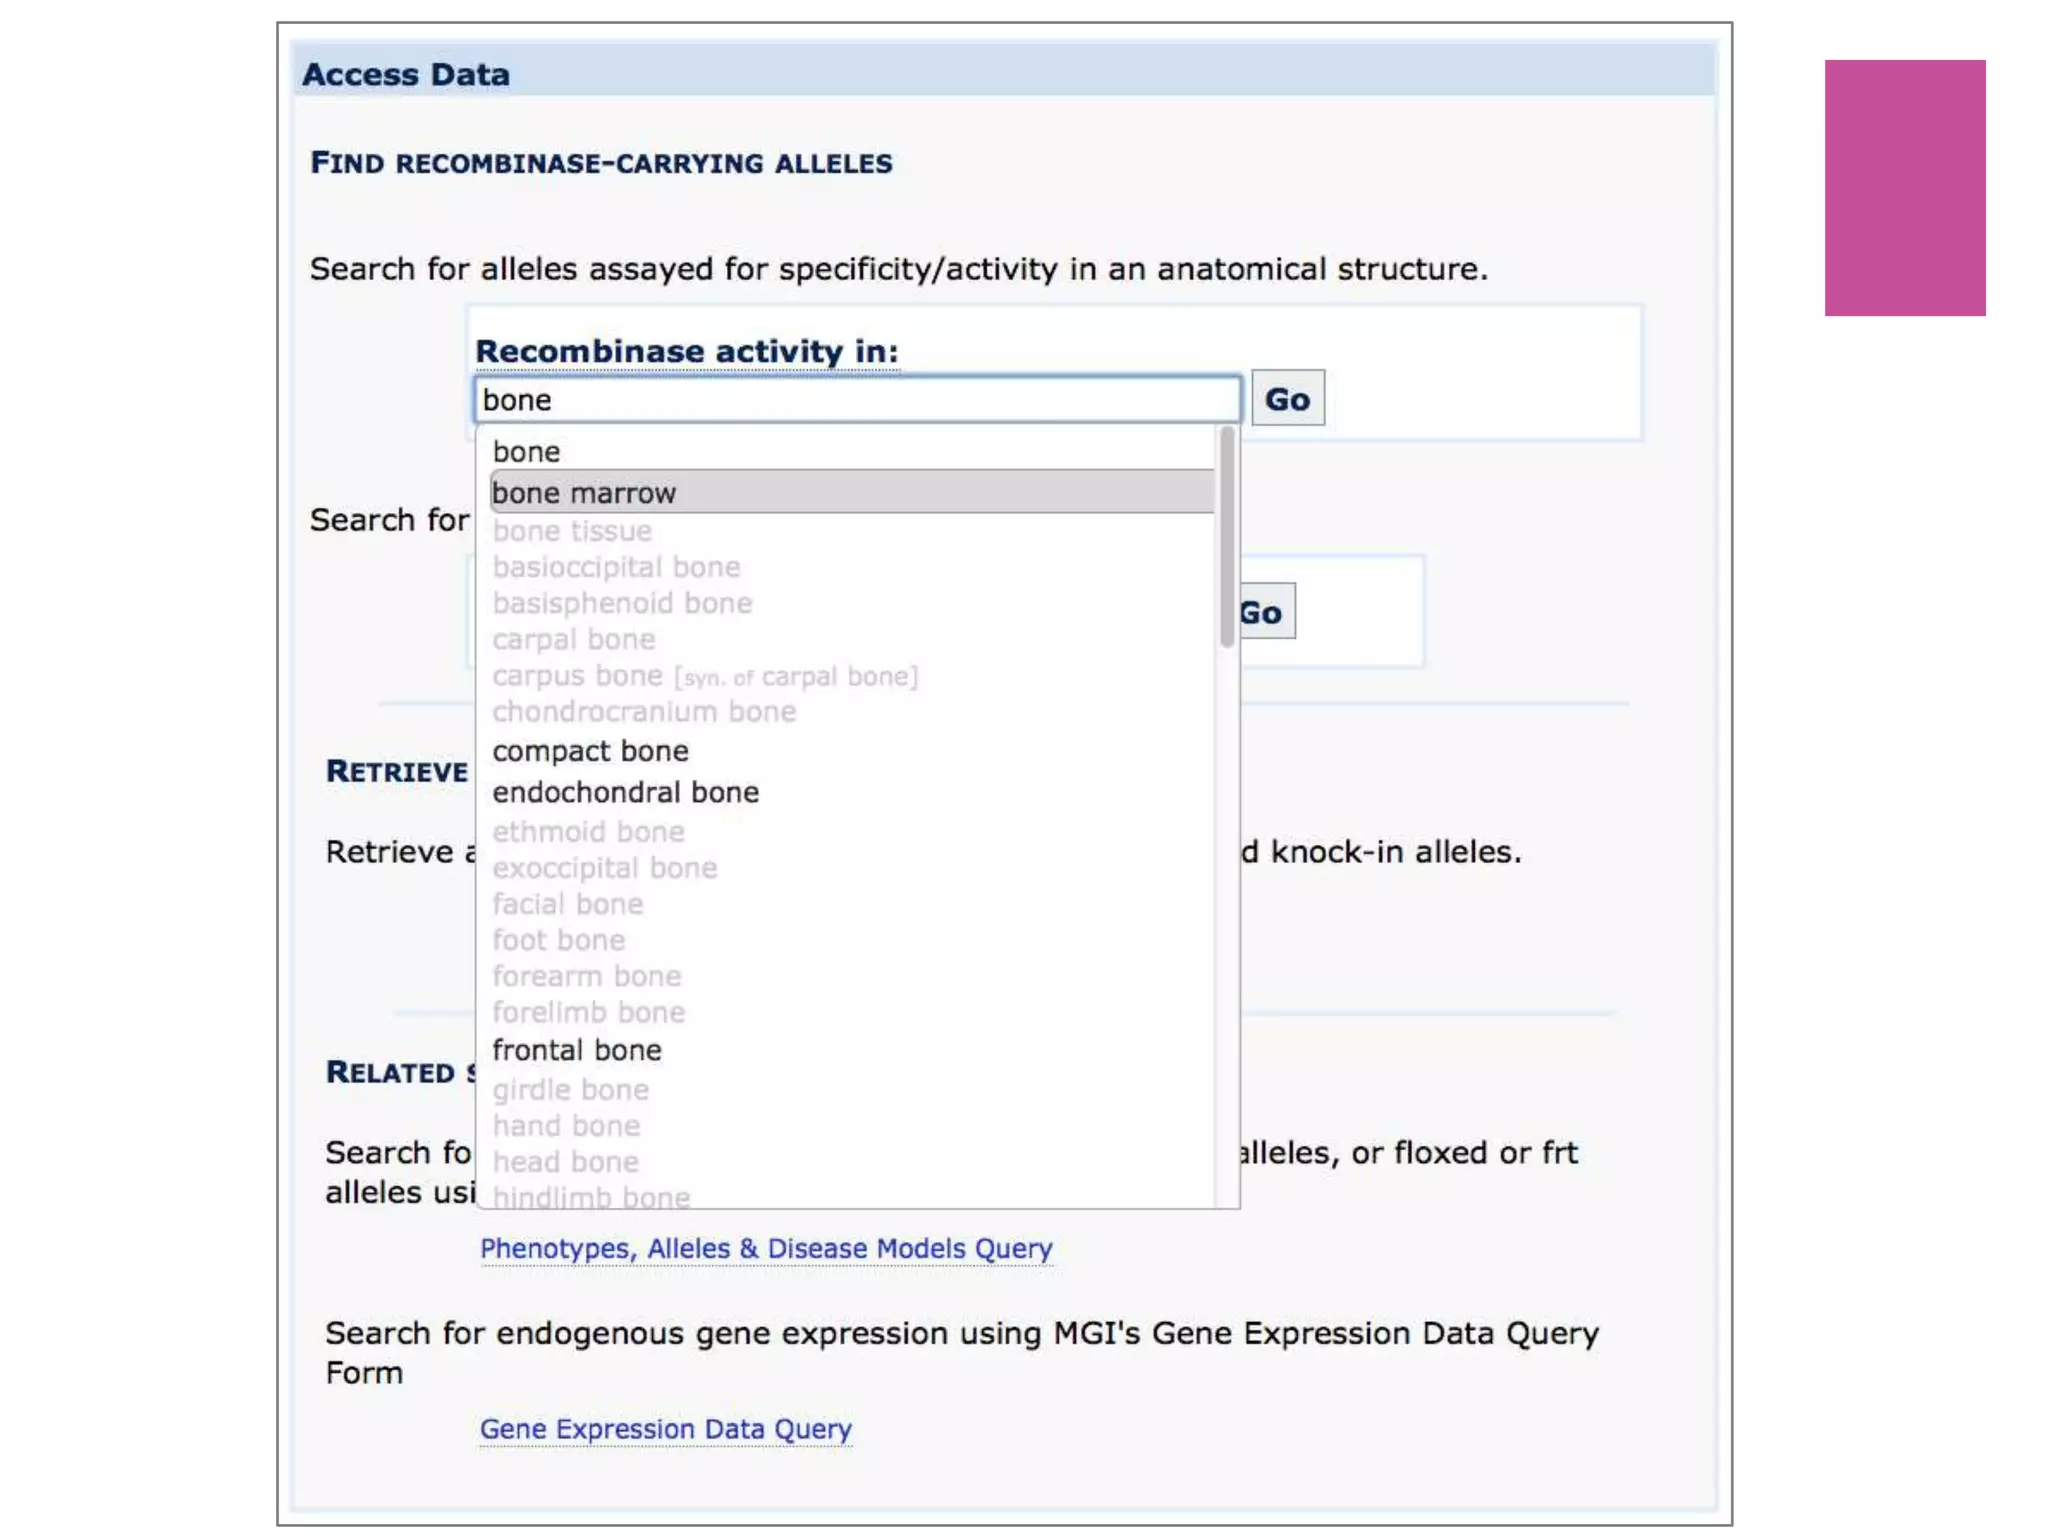Viewport: 2048px width, 1536px height.
Task: Choose 'facial bone' from the list
Action: (x=568, y=904)
